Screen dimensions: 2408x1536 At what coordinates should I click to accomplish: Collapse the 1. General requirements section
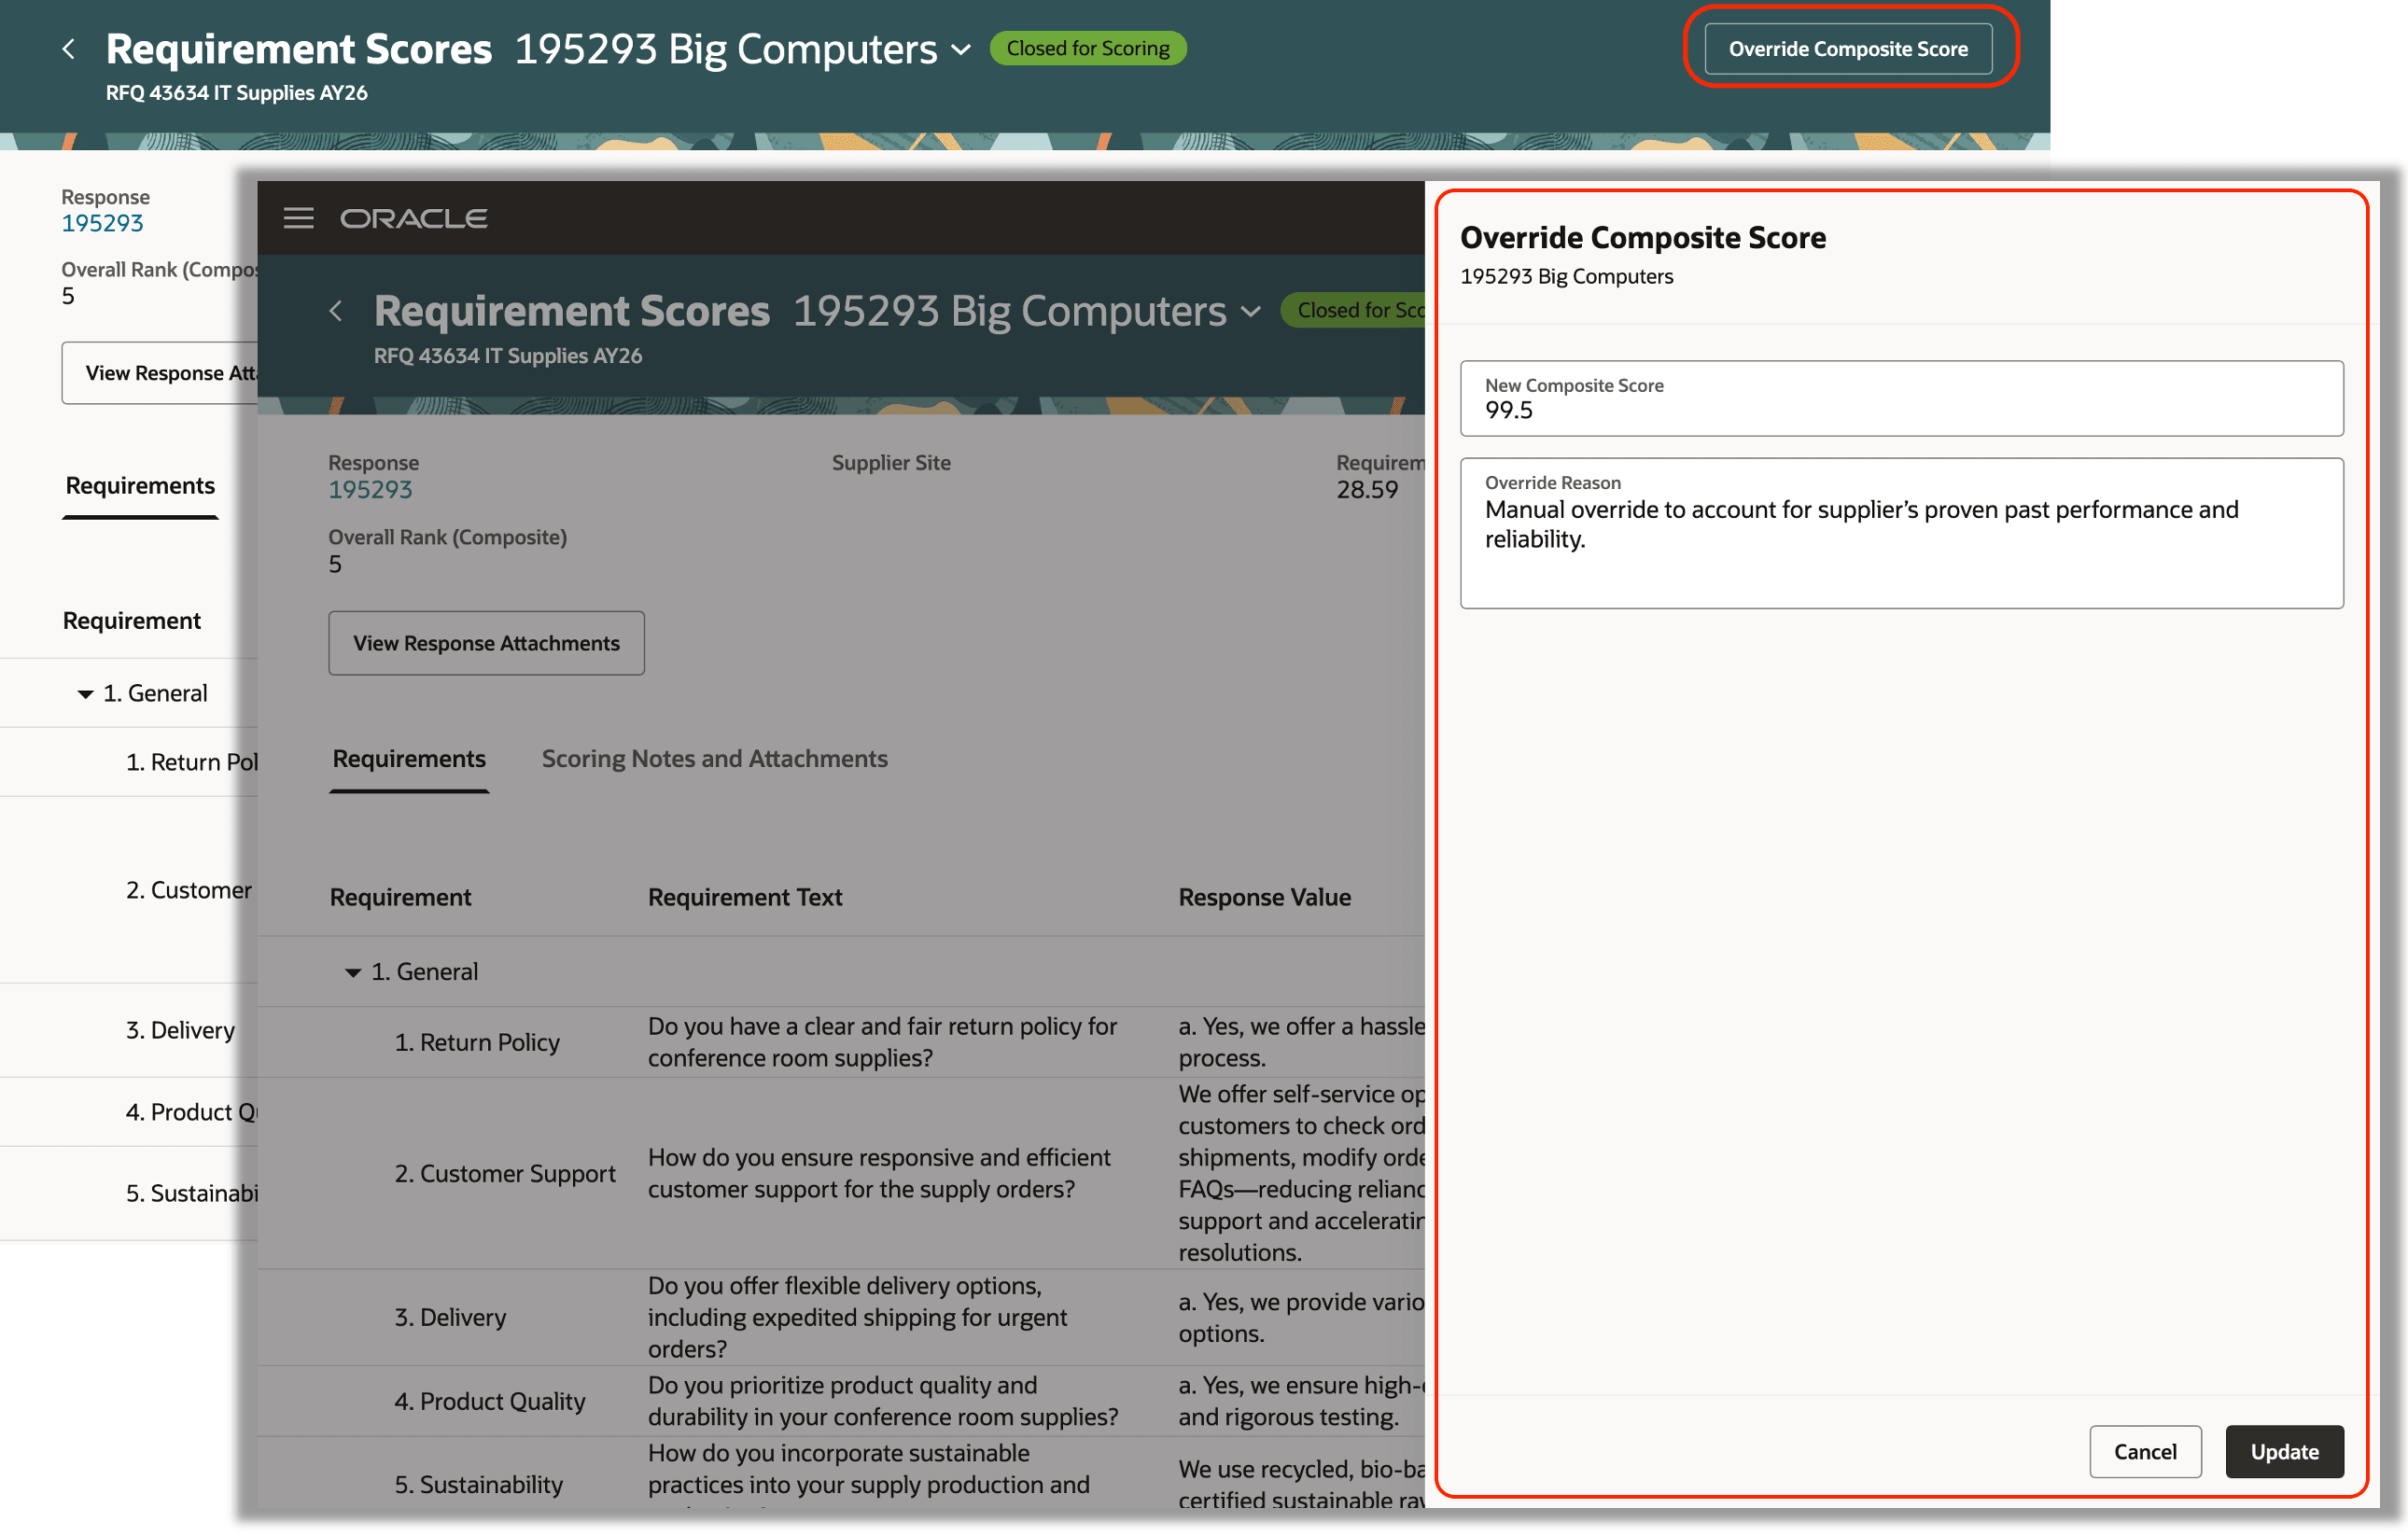tap(352, 971)
